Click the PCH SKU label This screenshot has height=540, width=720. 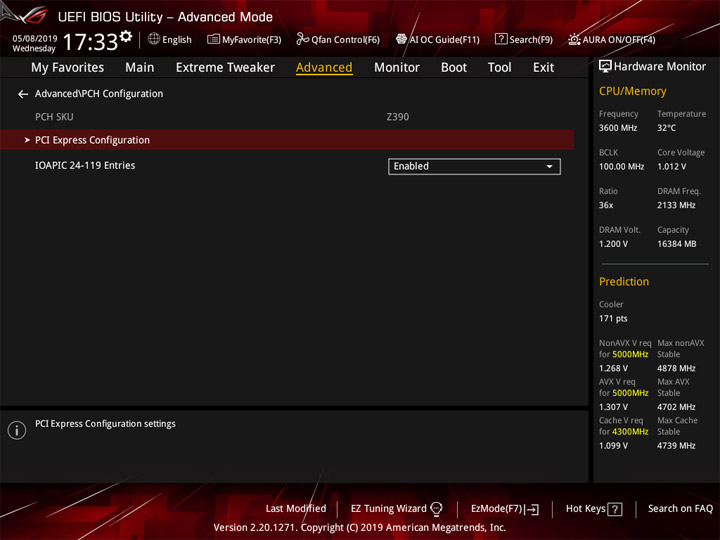[x=54, y=117]
